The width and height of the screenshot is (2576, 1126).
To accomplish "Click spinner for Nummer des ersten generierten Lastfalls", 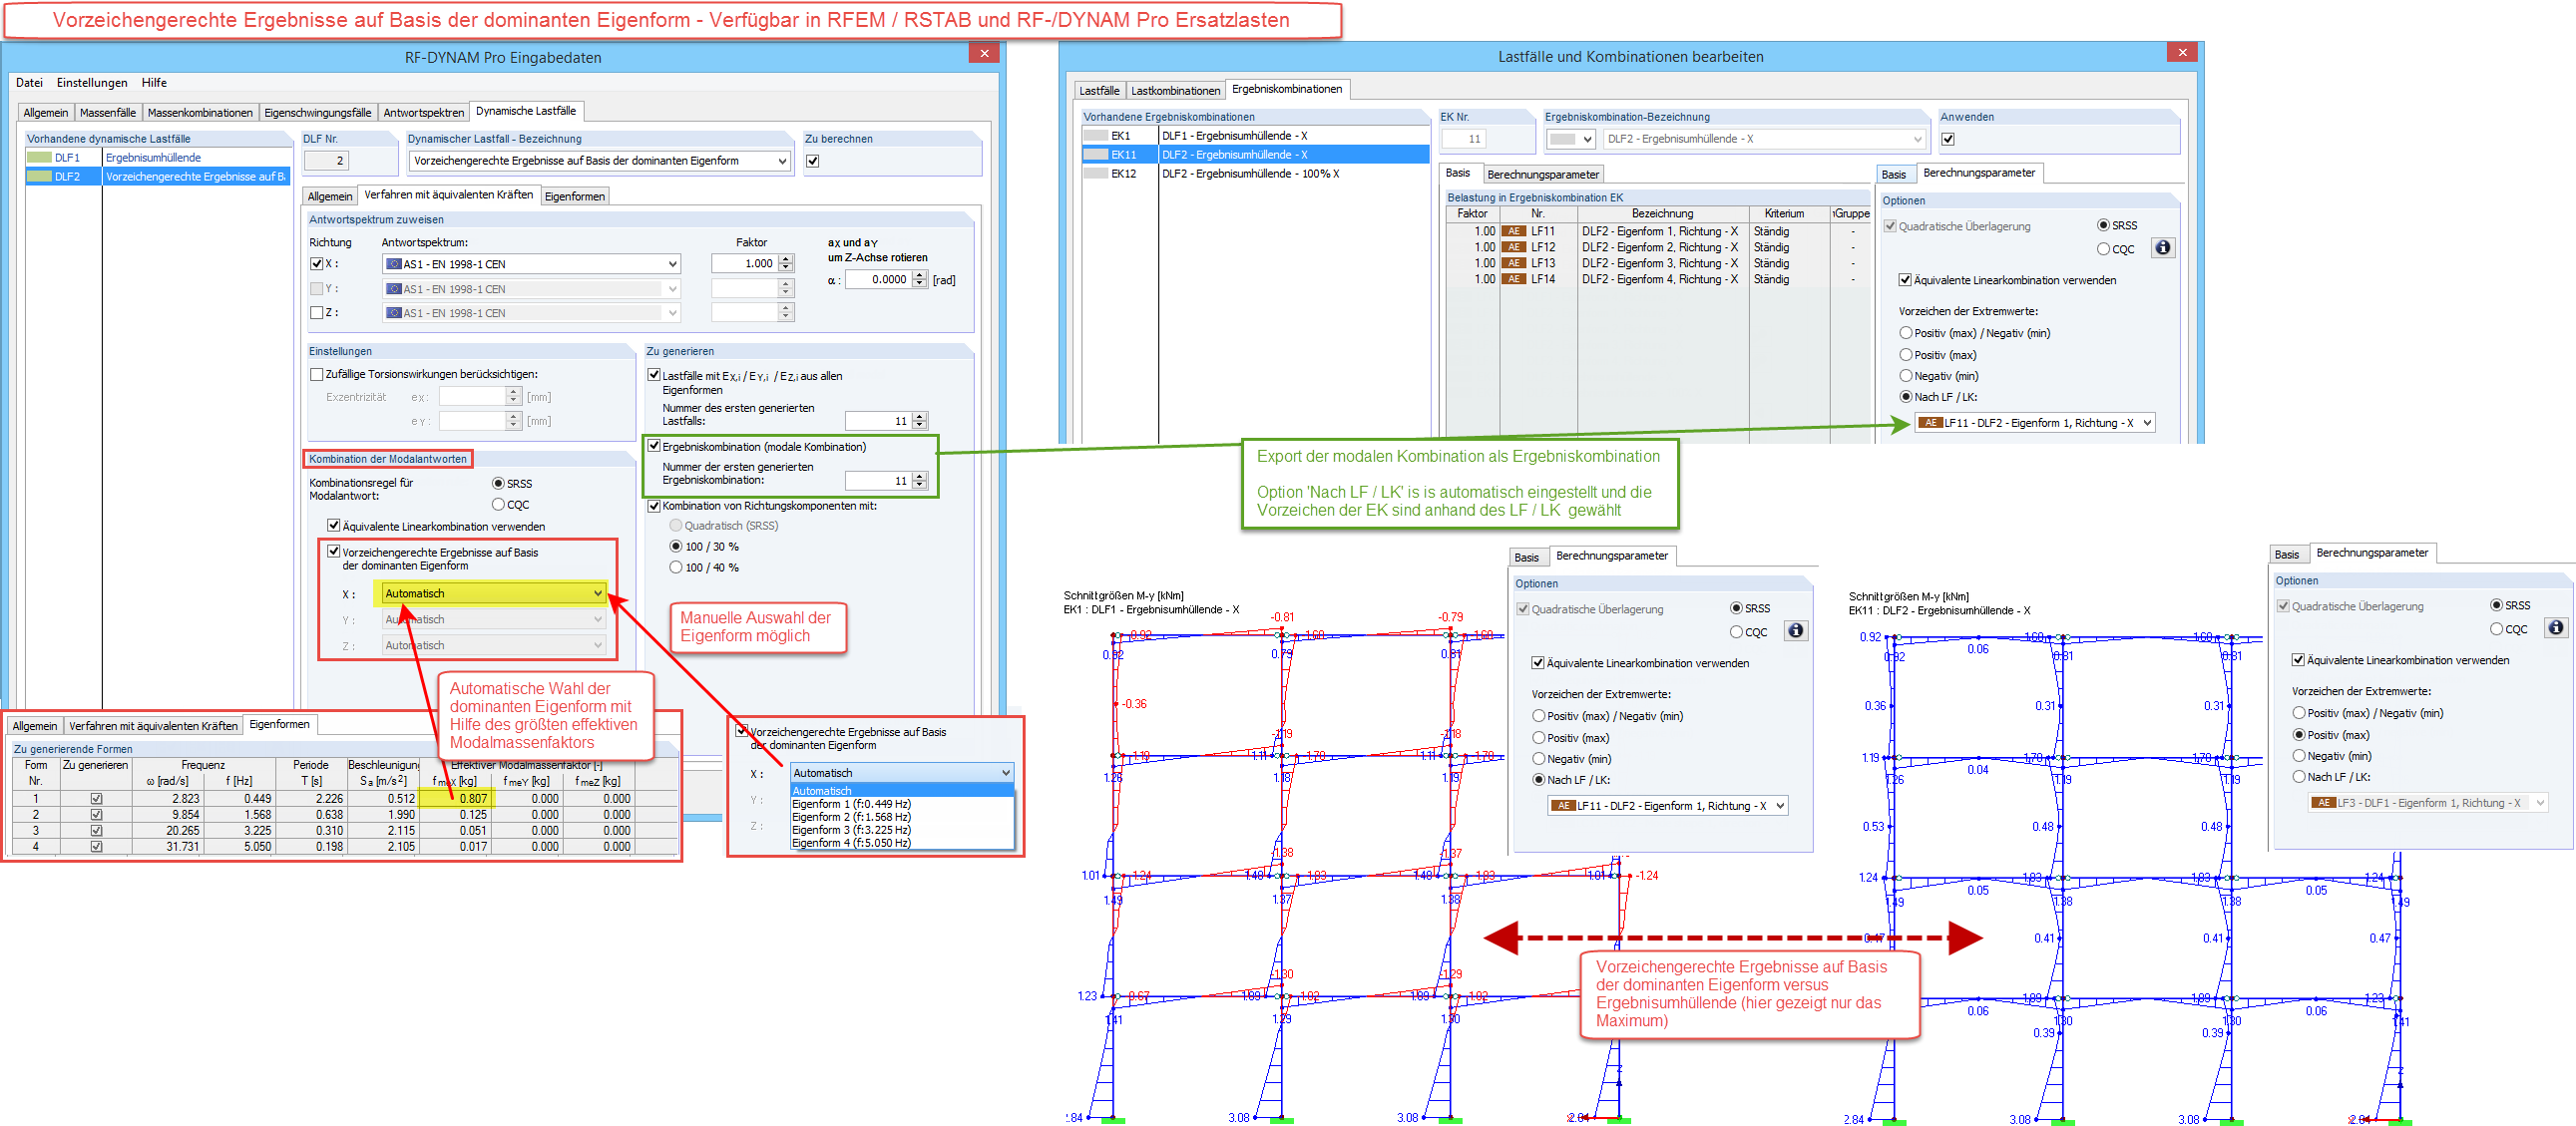I will click(920, 421).
